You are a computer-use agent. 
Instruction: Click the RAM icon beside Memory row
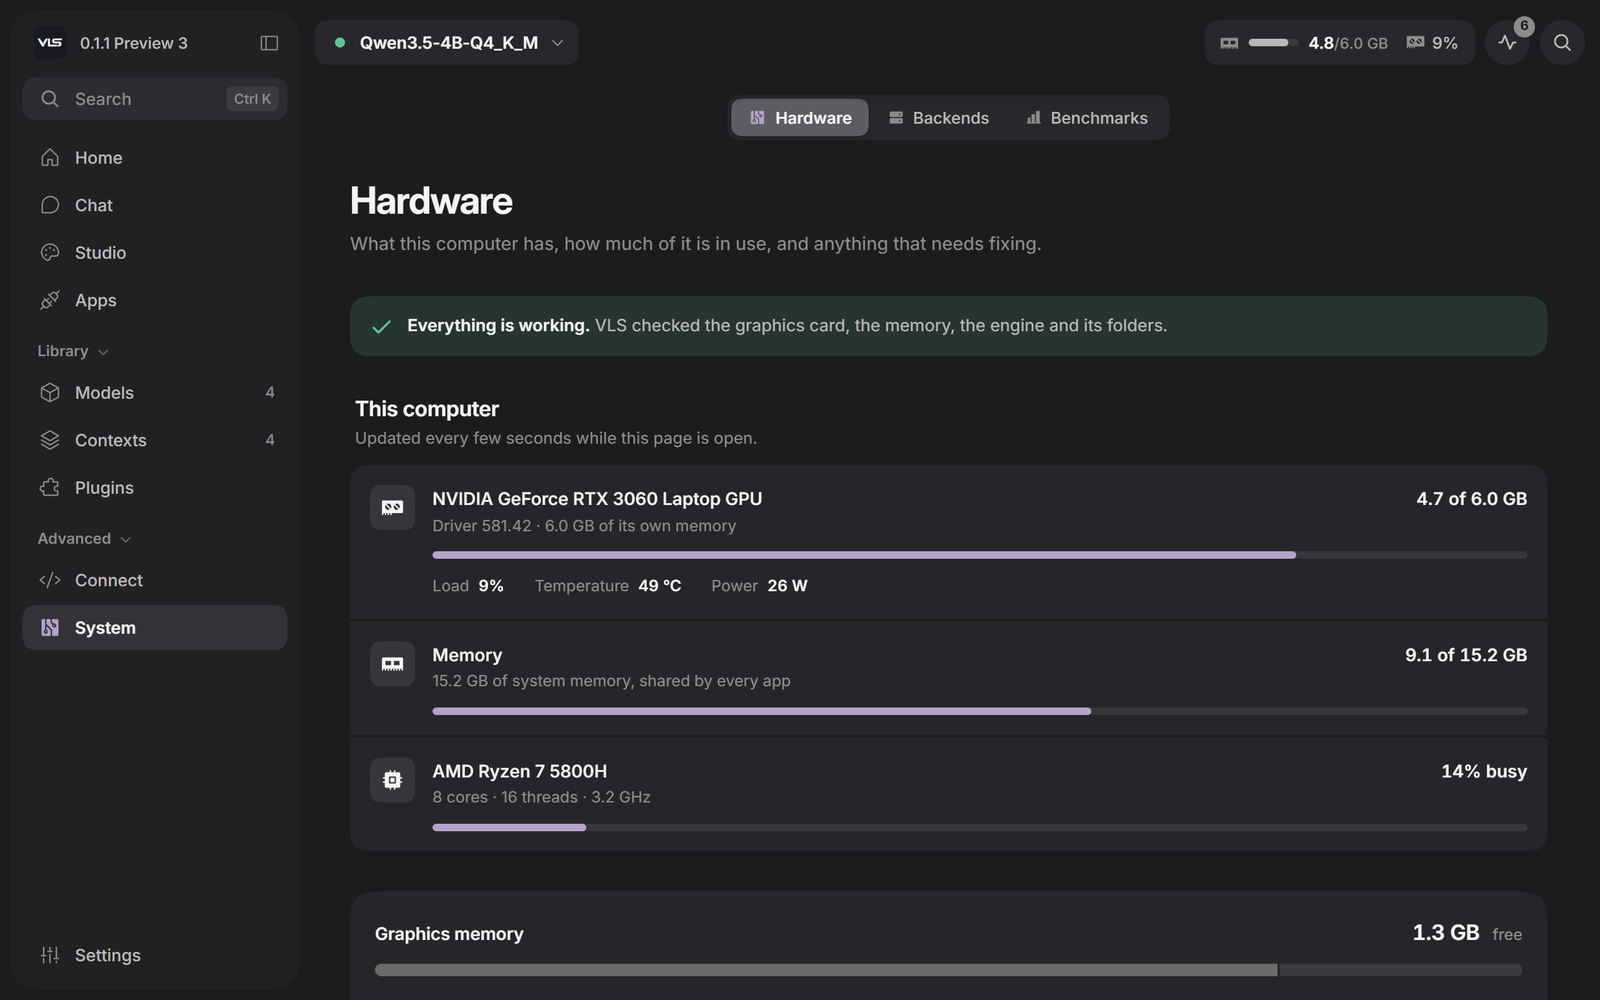[392, 664]
